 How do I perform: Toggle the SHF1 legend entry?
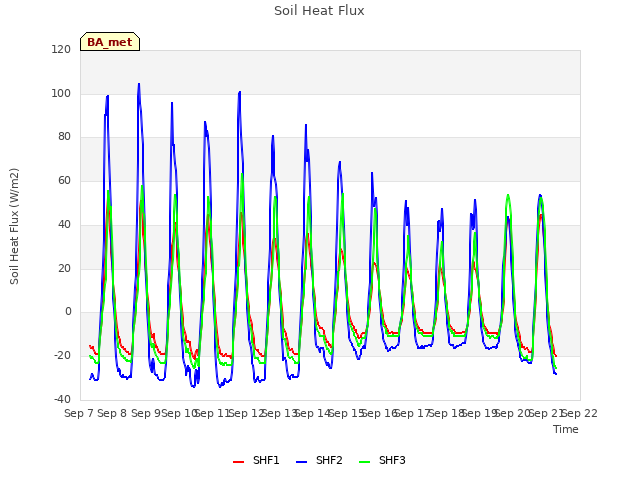256,460
